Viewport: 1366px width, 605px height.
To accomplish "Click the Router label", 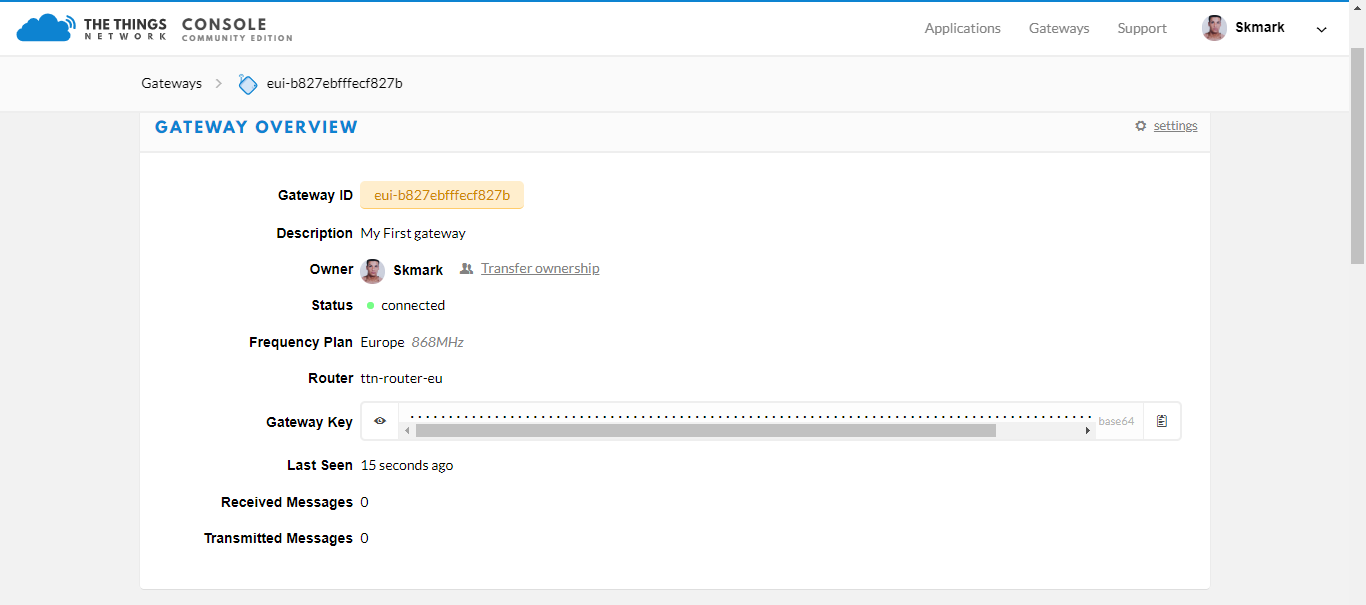I will click(331, 378).
